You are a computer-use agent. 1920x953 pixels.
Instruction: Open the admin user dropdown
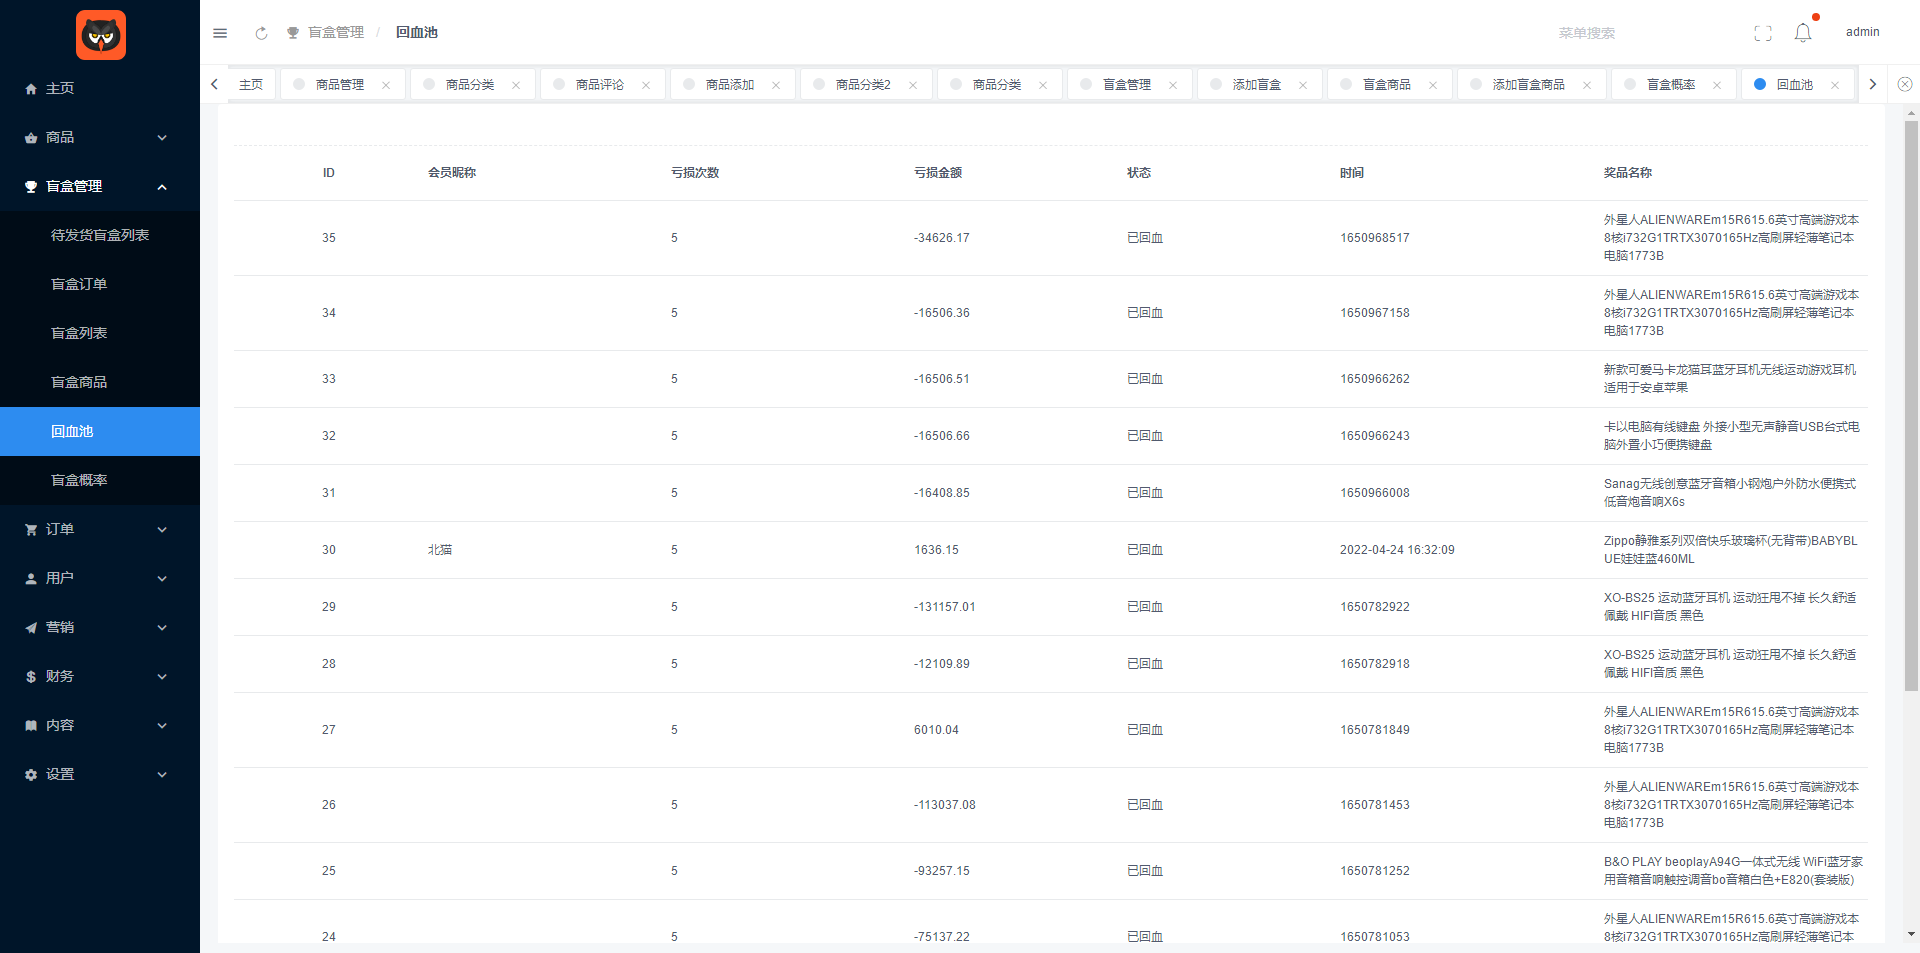(x=1862, y=32)
